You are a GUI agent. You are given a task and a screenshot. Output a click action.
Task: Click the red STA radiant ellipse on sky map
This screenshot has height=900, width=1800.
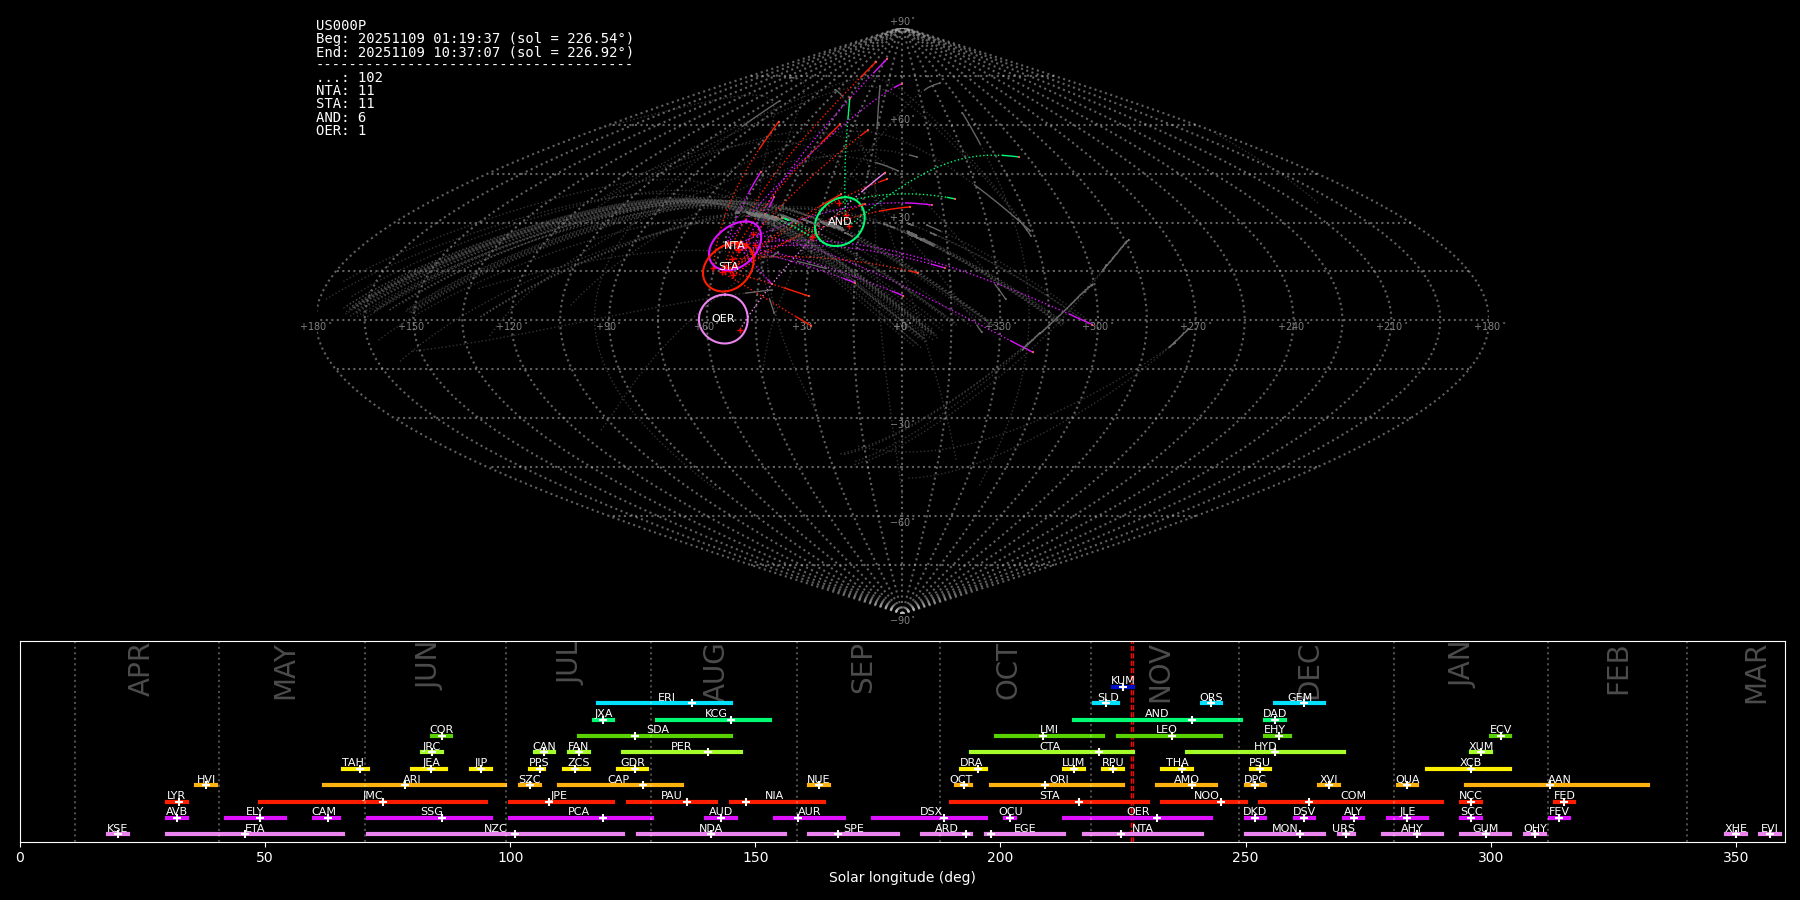tap(728, 267)
